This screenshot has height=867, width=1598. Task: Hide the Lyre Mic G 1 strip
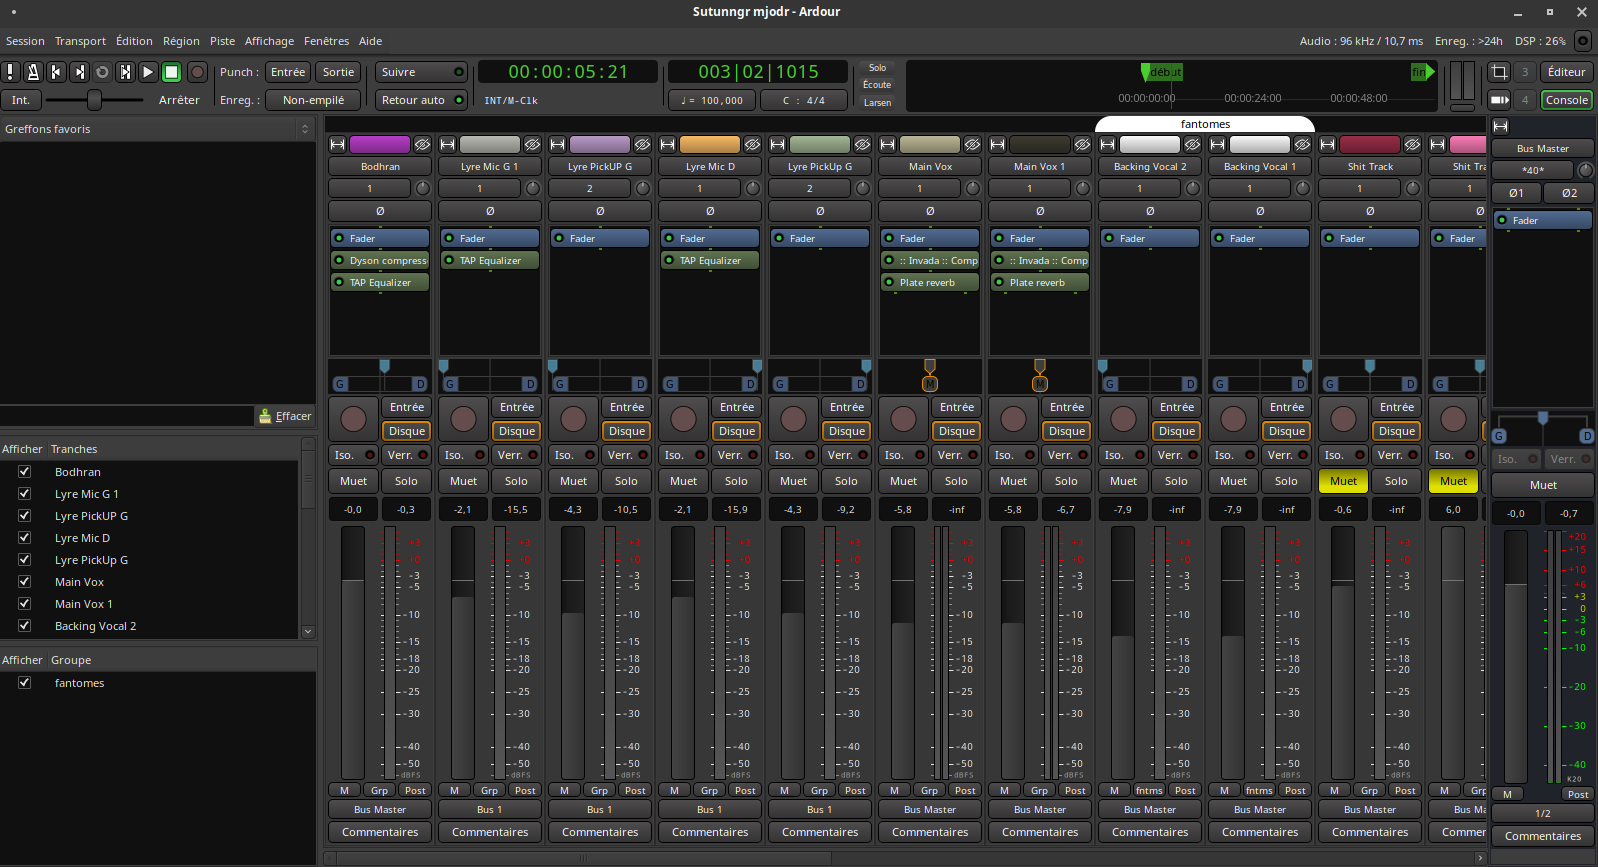coord(532,145)
